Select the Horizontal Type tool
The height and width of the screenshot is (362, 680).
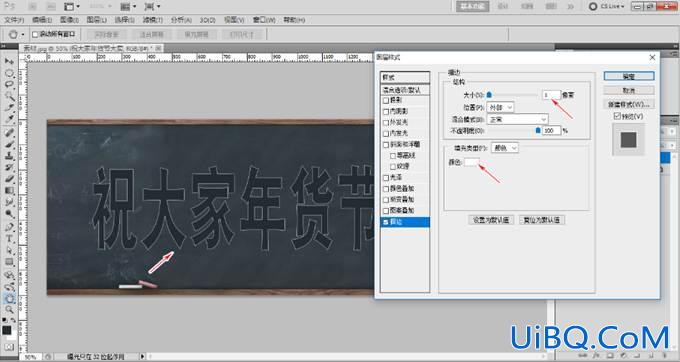pyautogui.click(x=9, y=238)
